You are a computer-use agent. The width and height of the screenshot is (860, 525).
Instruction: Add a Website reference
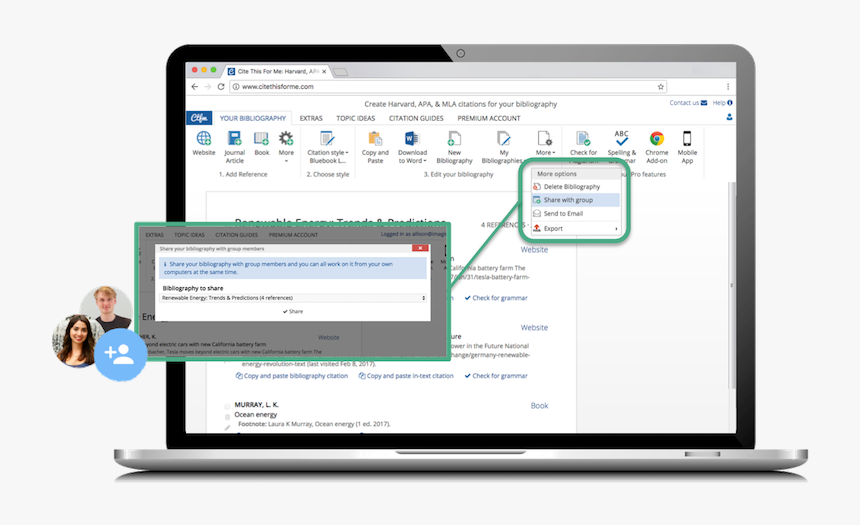203,144
